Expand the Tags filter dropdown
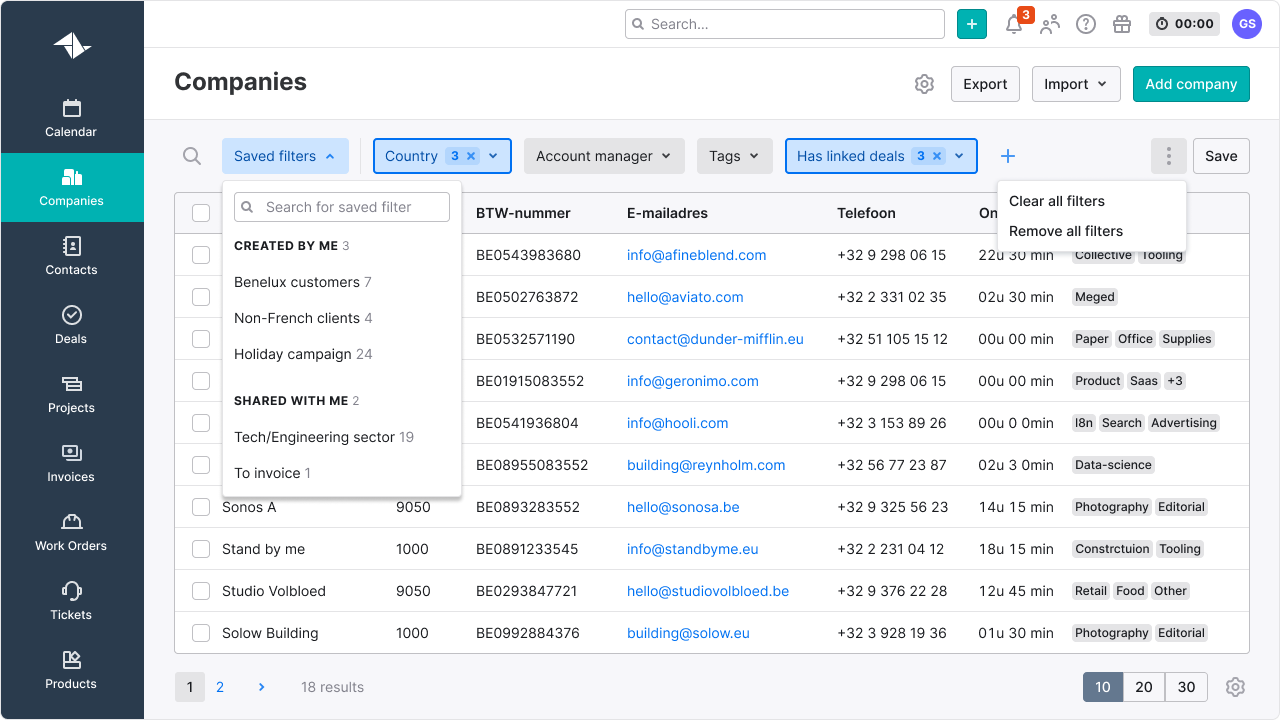Image resolution: width=1280 pixels, height=720 pixels. click(x=734, y=156)
